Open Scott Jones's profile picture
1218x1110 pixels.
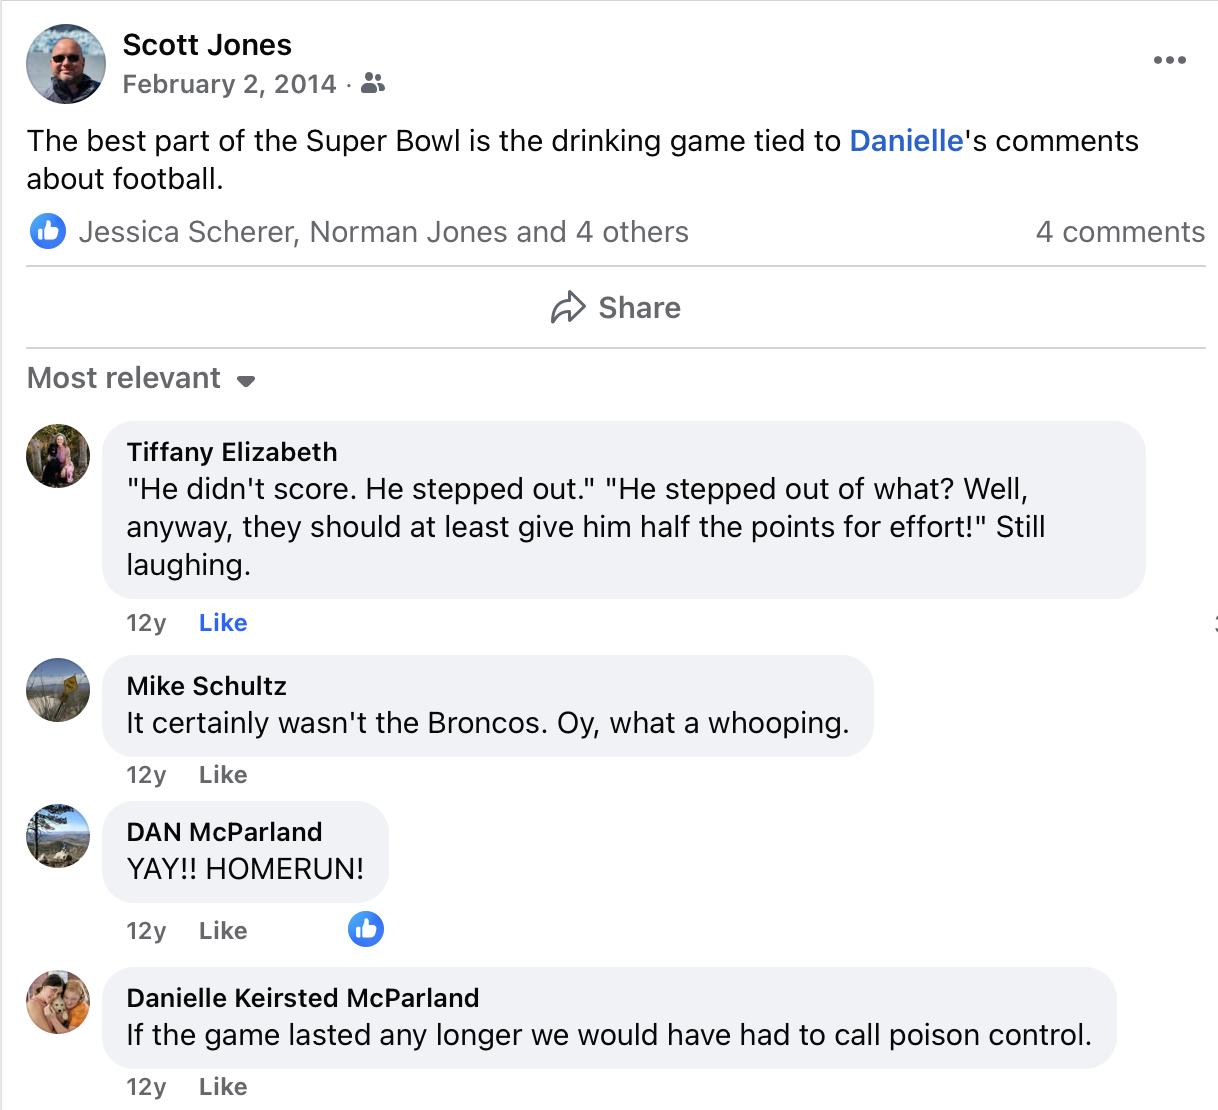tap(66, 64)
